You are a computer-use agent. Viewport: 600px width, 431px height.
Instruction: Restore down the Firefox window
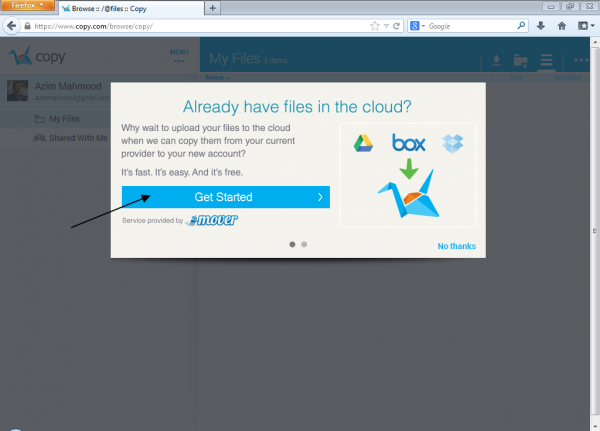[570, 6]
